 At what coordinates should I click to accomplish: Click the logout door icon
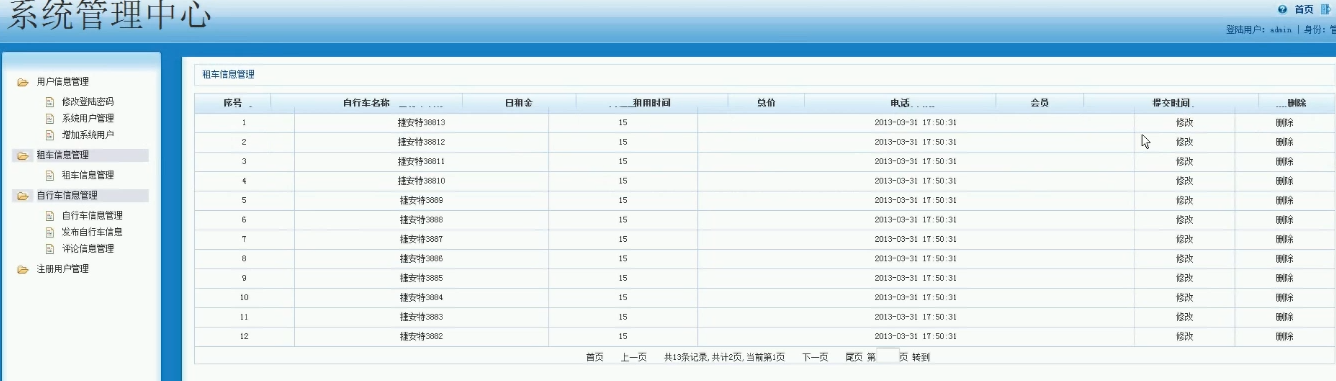click(x=1325, y=9)
